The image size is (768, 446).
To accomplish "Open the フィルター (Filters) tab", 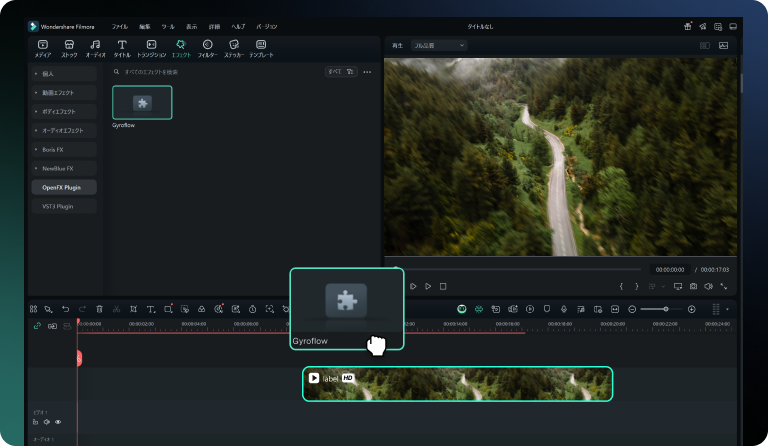I will point(208,49).
